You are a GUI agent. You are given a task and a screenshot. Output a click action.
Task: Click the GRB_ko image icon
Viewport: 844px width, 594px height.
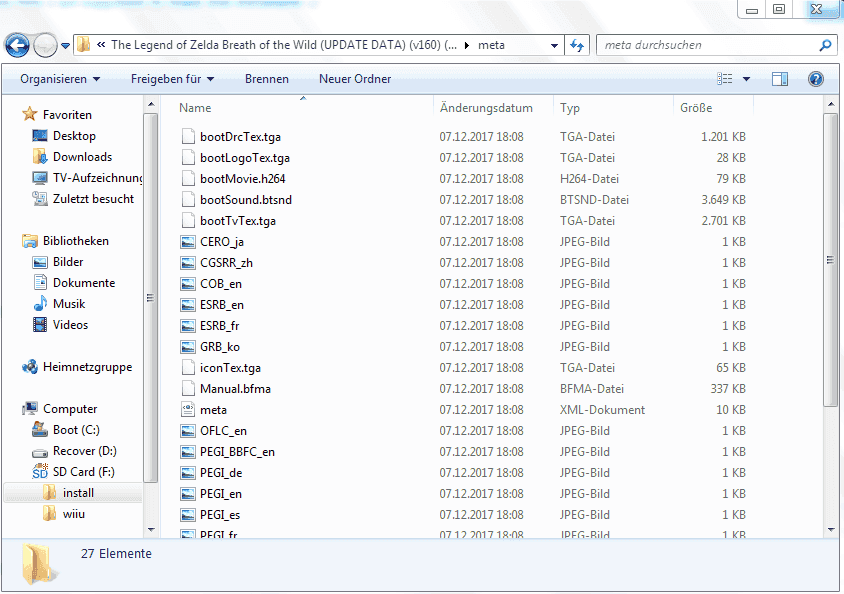click(x=188, y=346)
